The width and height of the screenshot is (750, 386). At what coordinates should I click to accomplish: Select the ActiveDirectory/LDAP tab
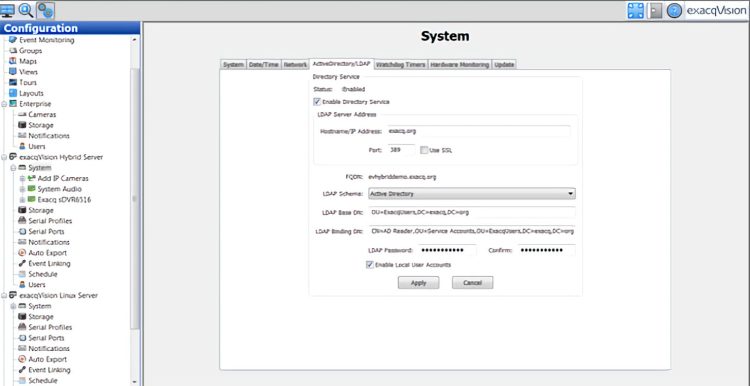click(x=341, y=64)
